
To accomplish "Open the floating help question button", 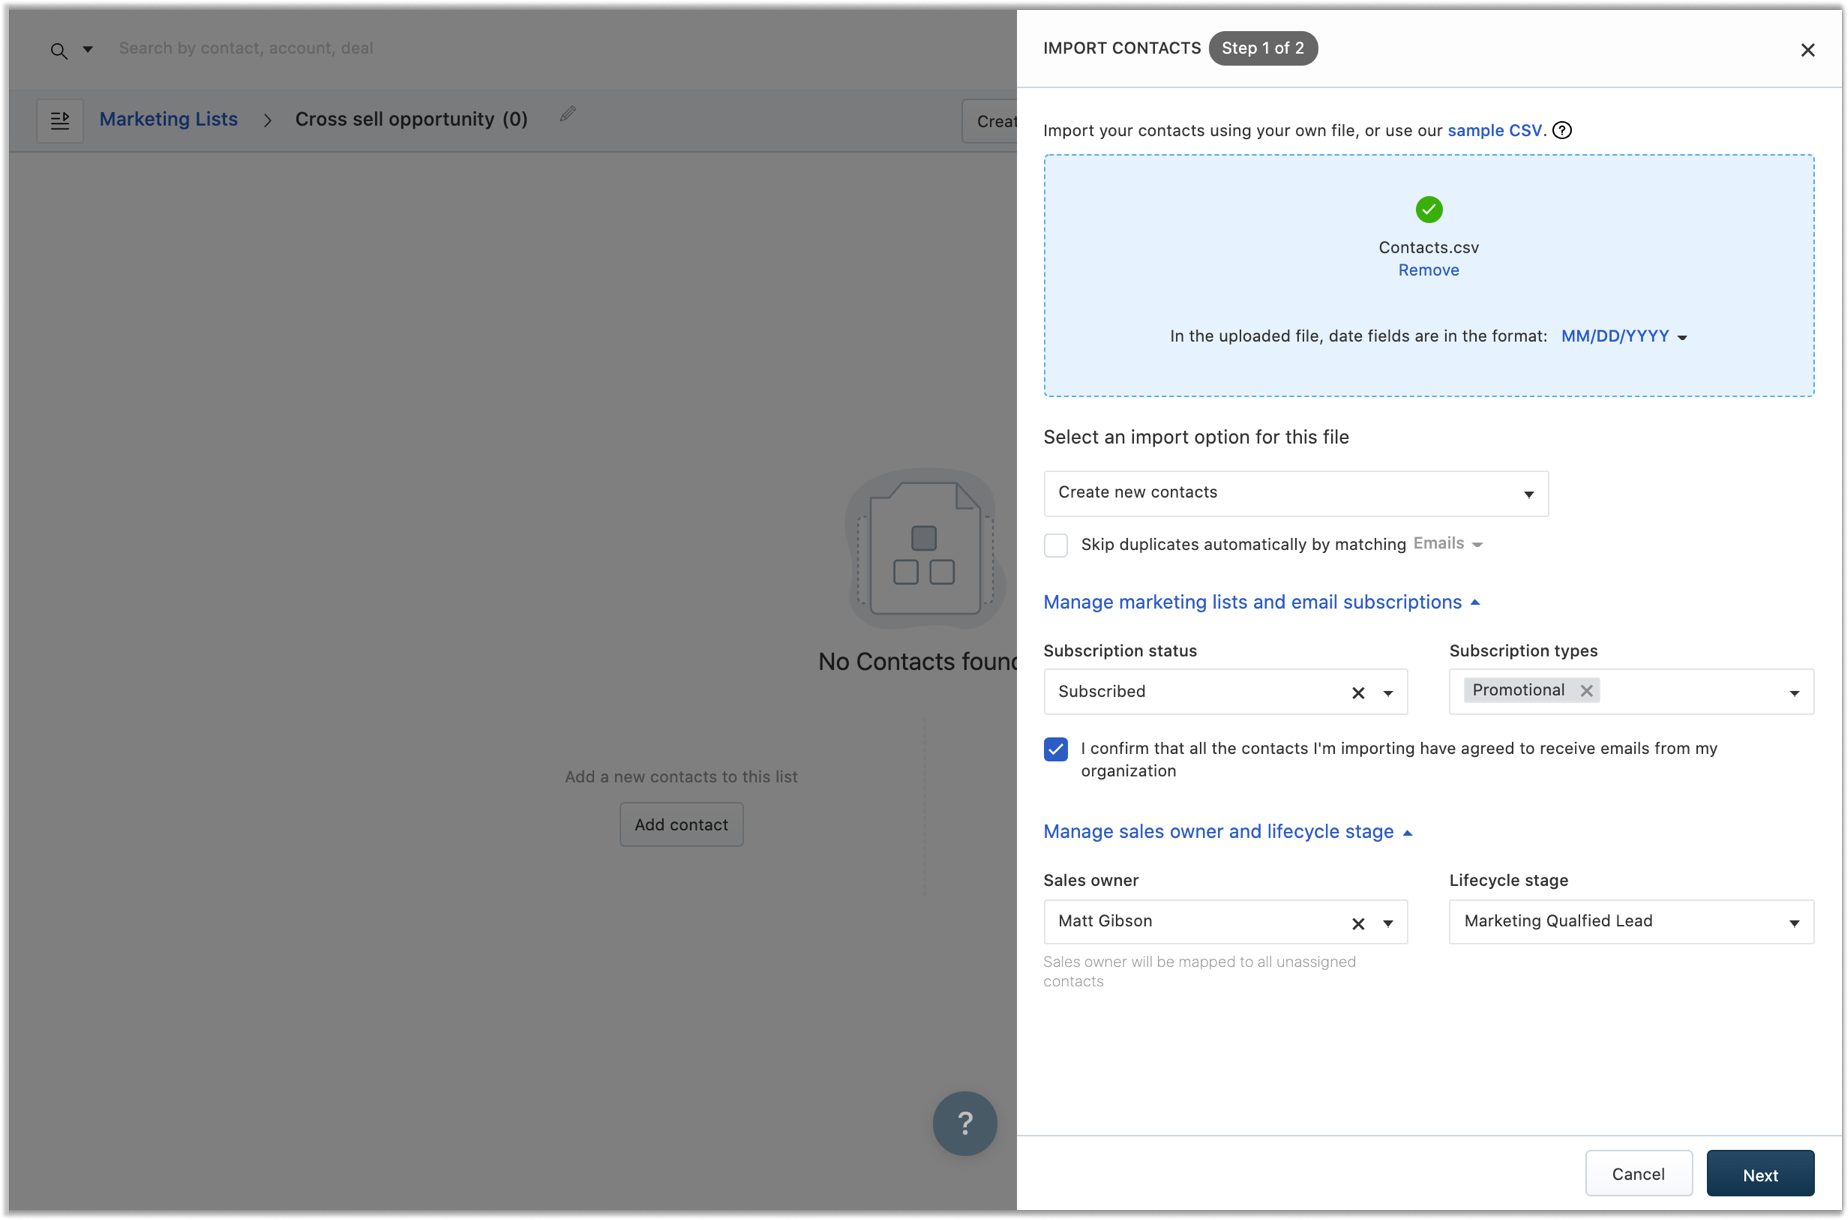I will (x=965, y=1123).
